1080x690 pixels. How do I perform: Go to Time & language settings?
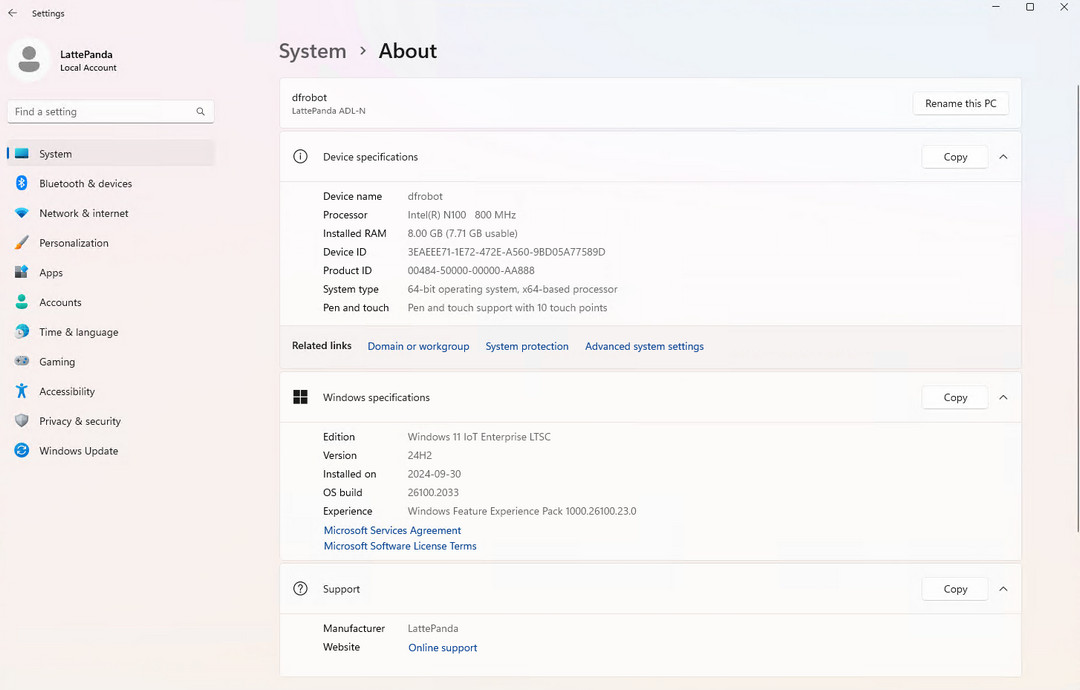[x=78, y=332]
